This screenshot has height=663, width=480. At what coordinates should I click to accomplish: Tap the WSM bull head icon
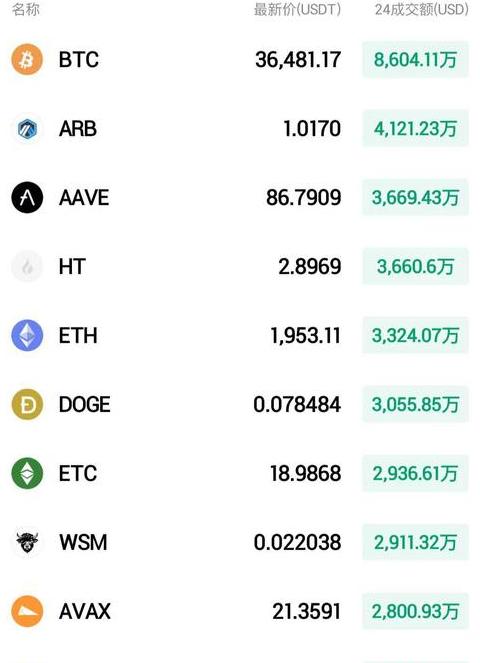click(x=27, y=542)
